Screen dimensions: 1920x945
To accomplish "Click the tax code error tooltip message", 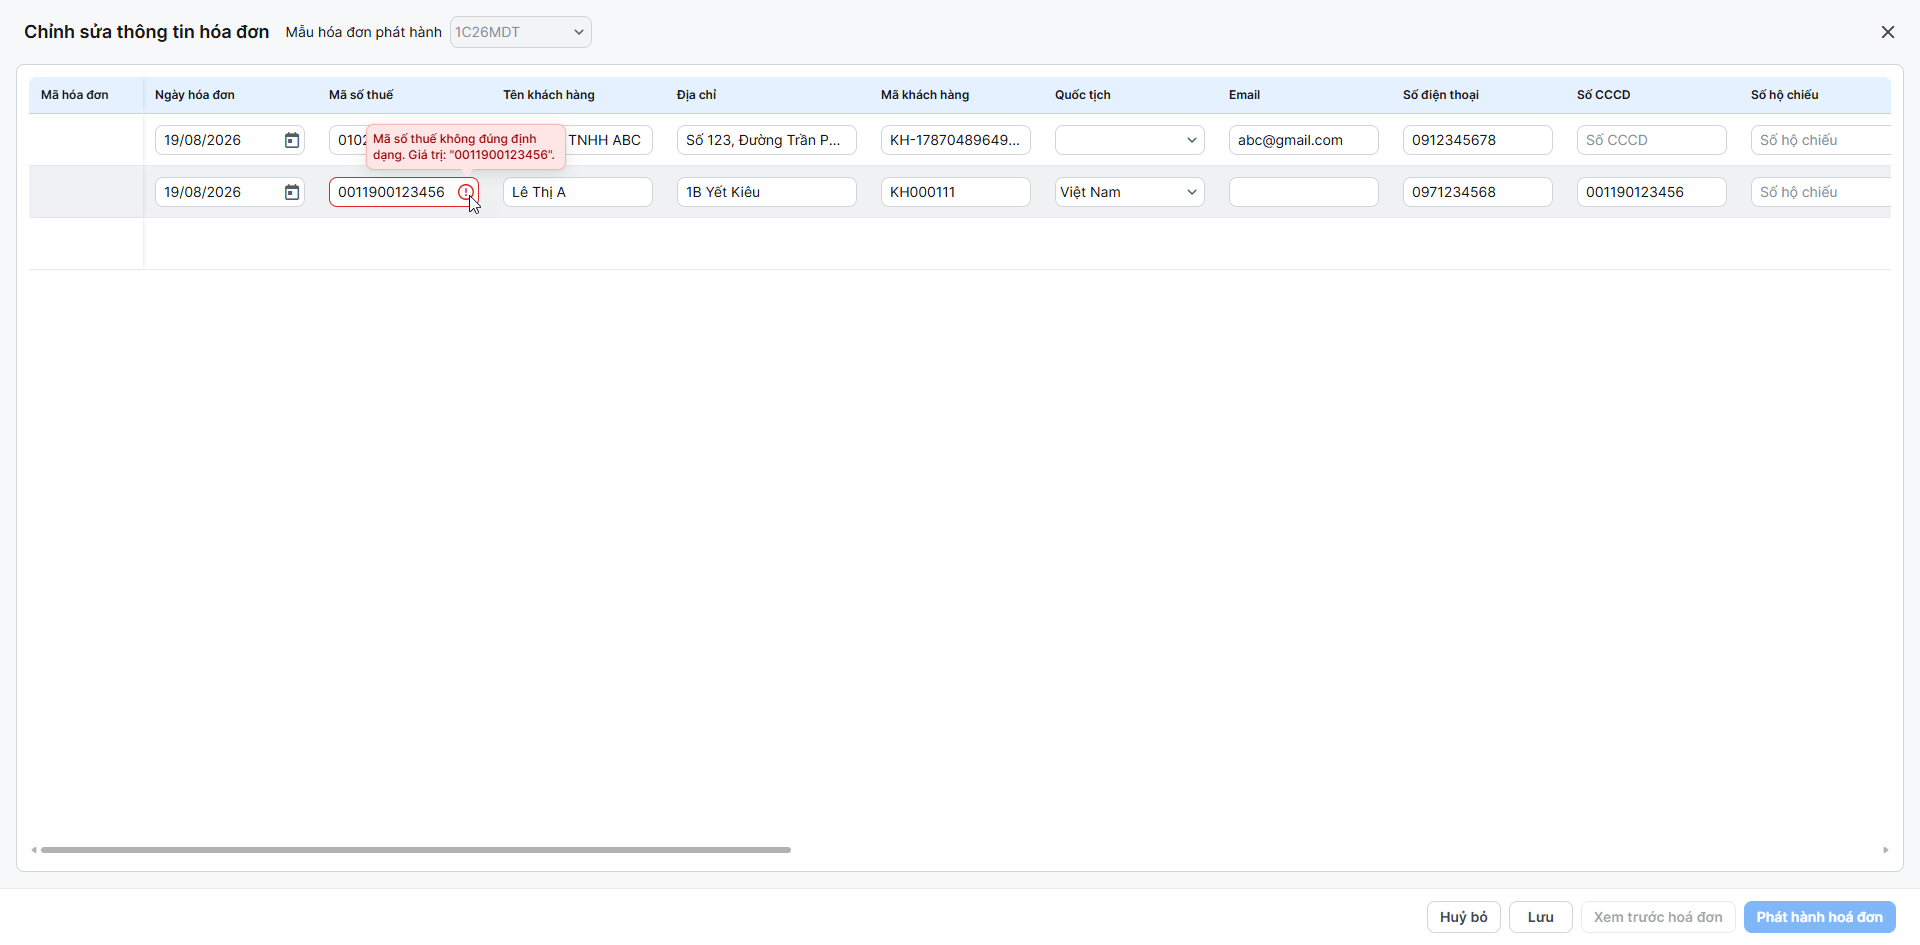I will pos(465,147).
